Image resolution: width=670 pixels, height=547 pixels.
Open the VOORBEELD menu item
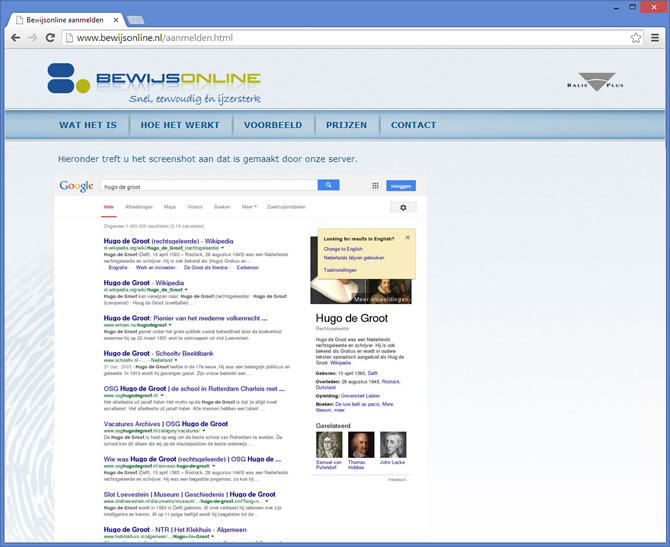point(273,125)
